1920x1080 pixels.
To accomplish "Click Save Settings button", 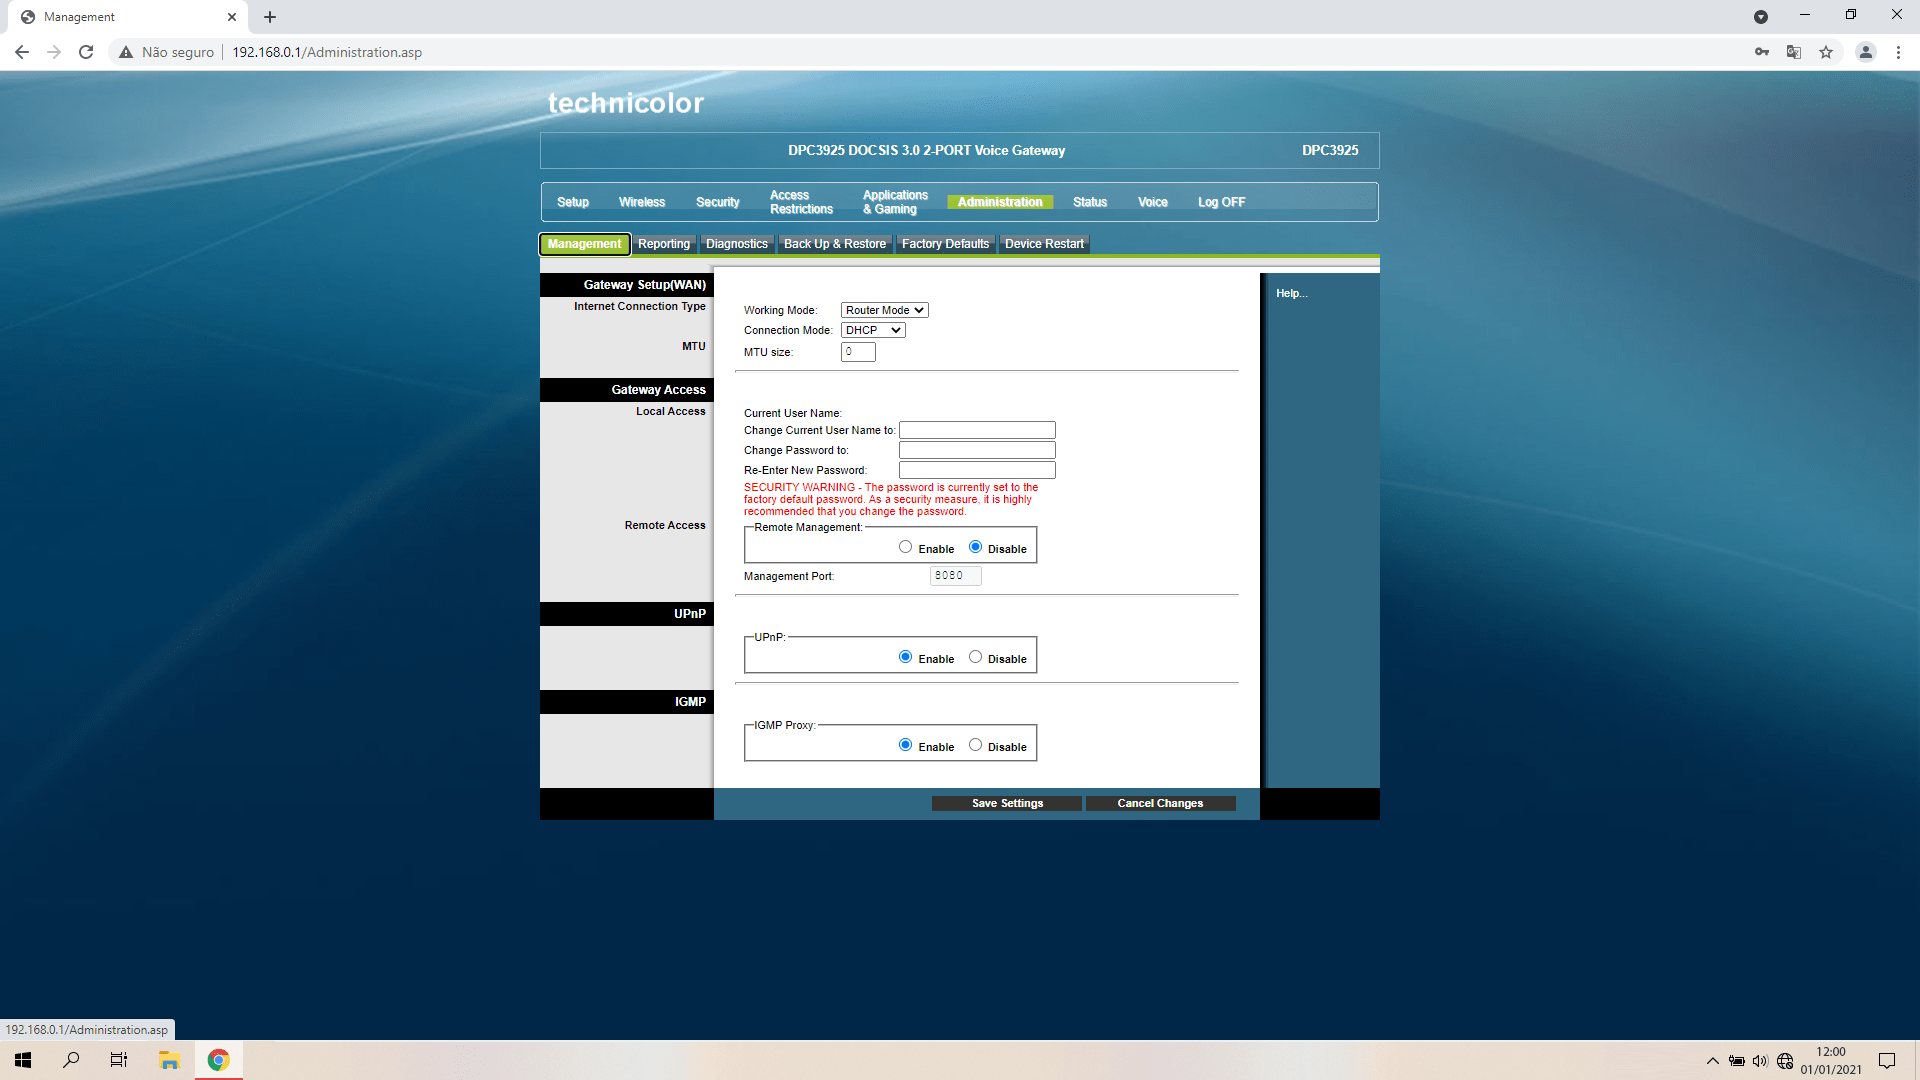I will point(1007,803).
